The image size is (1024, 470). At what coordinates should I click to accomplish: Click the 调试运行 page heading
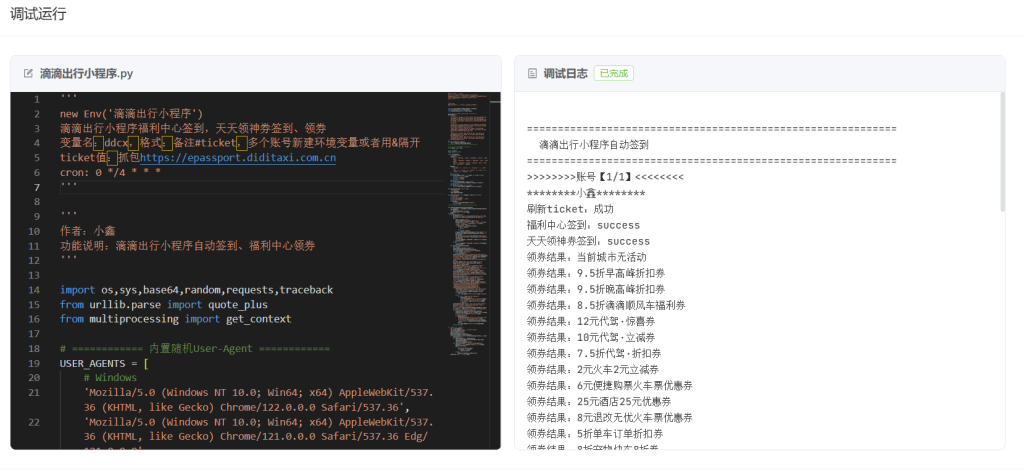pyautogui.click(x=38, y=14)
